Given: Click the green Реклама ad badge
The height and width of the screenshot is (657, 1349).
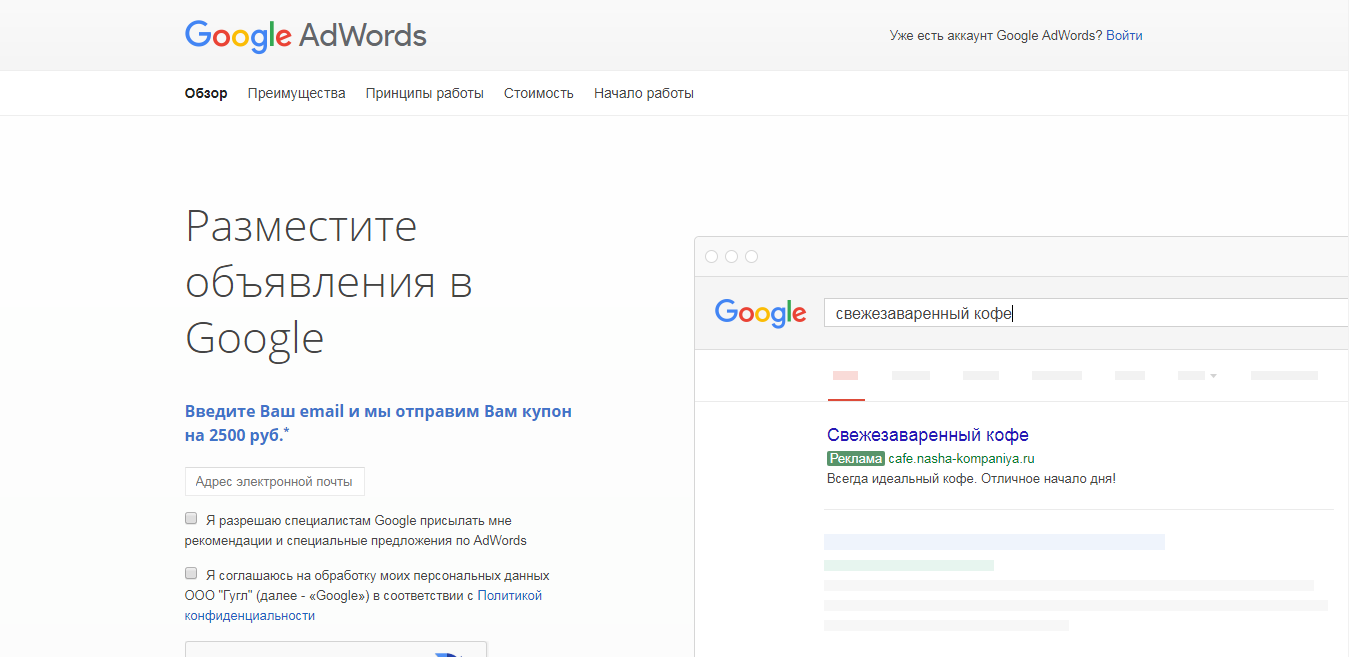Looking at the screenshot, I should [x=856, y=459].
